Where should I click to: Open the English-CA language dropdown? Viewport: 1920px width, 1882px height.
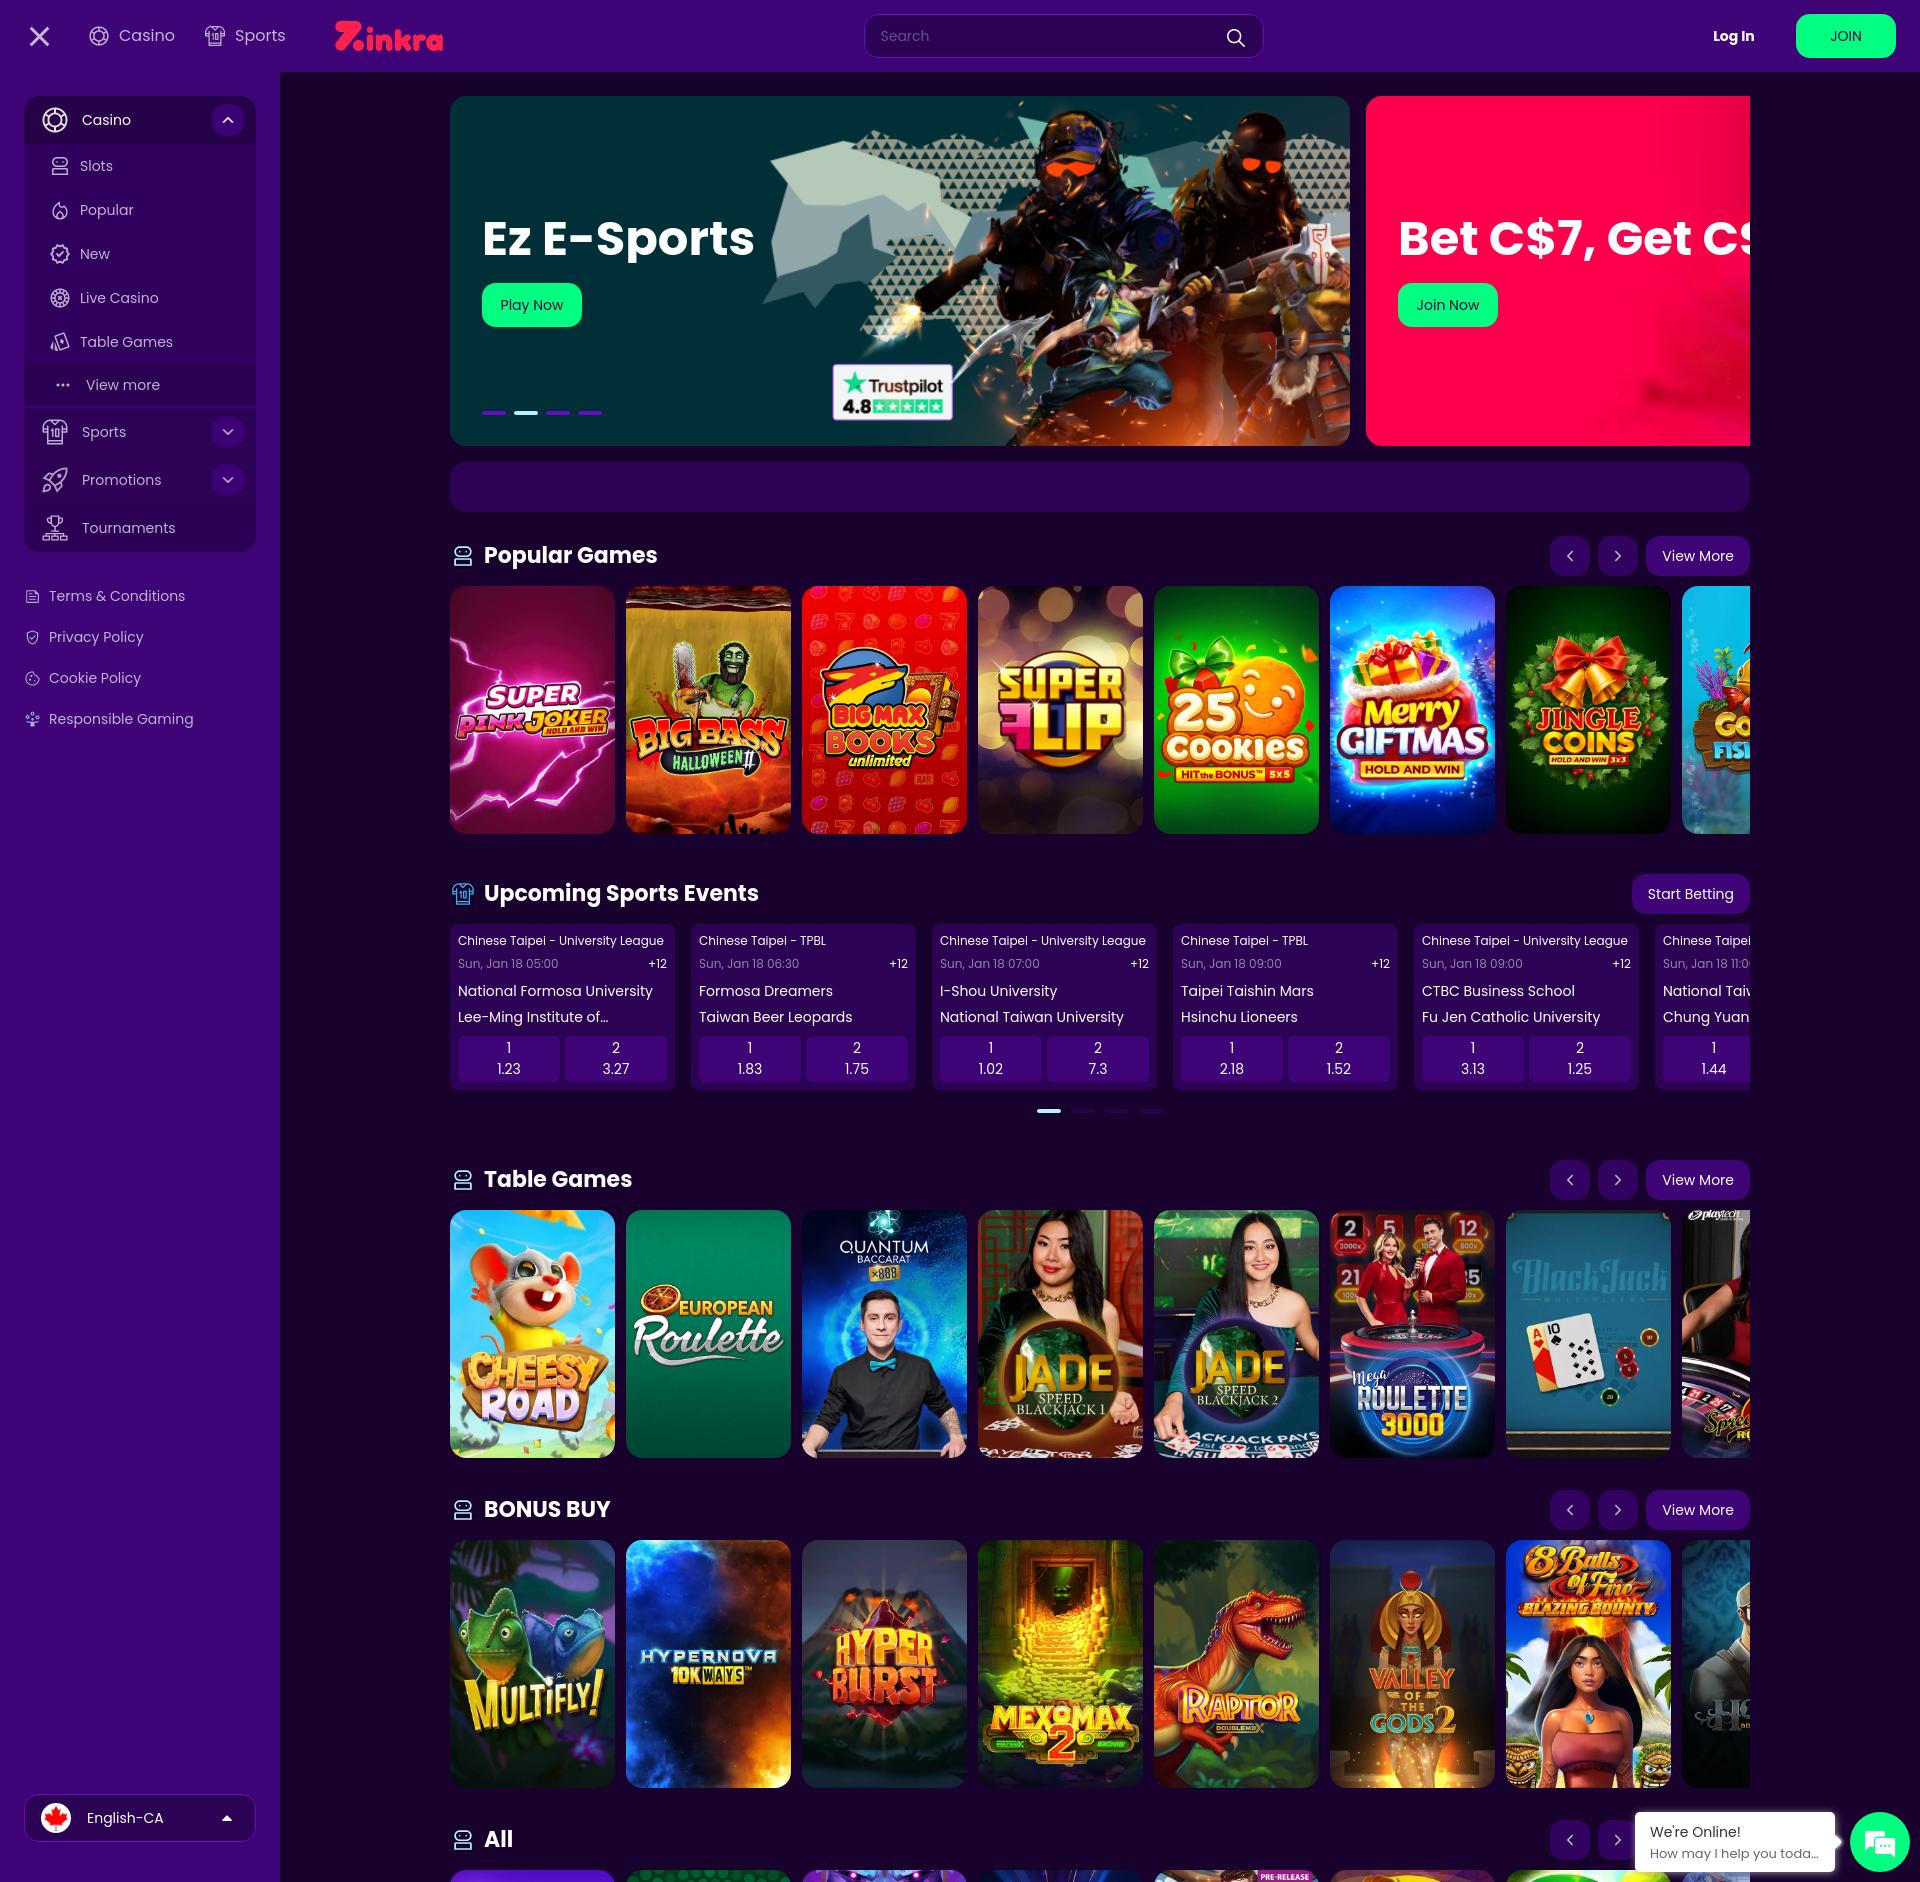(139, 1818)
